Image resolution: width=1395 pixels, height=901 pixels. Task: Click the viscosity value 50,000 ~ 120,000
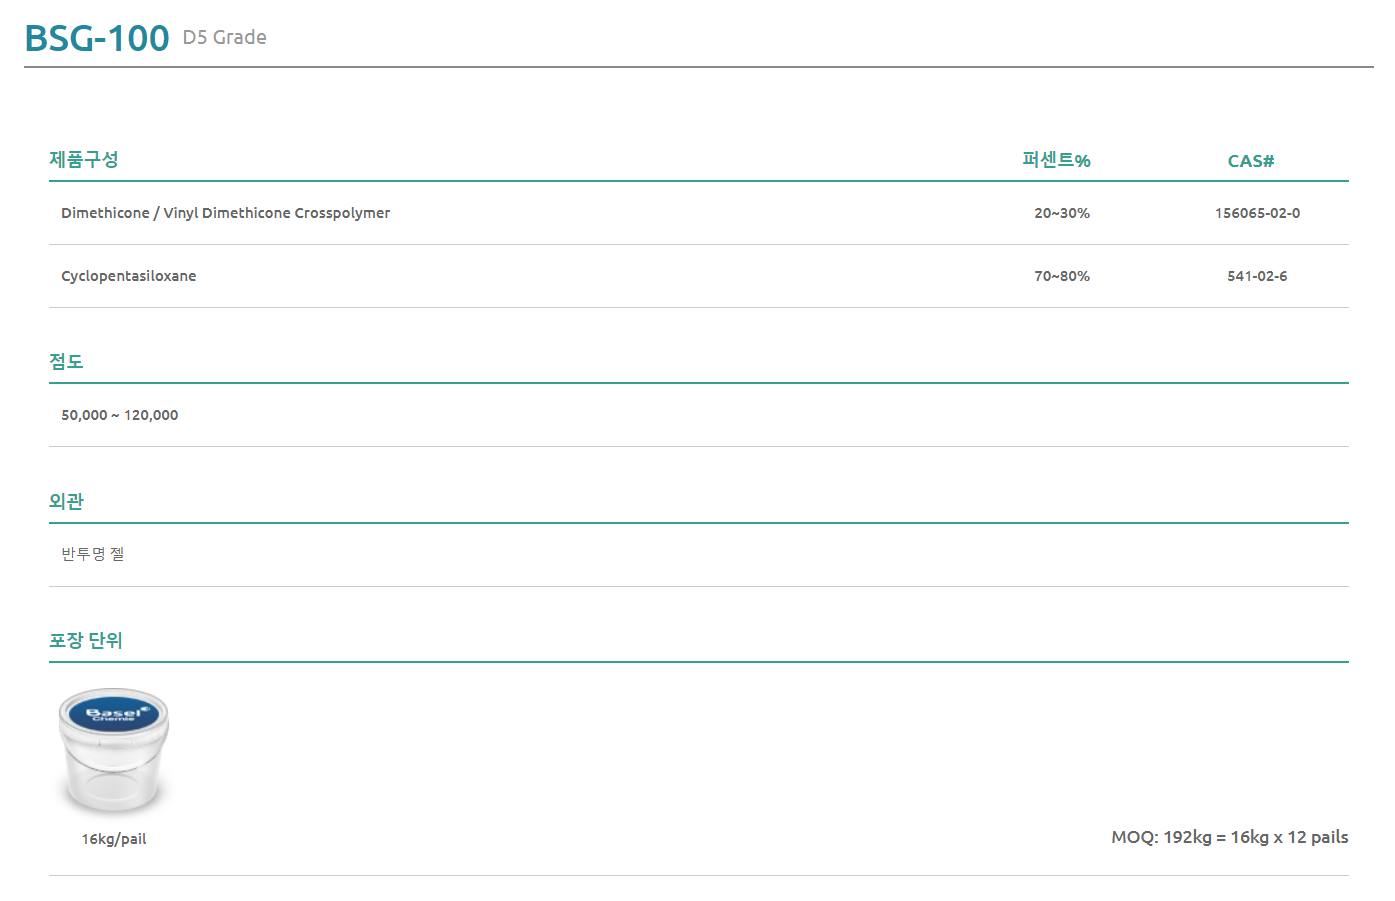point(120,415)
